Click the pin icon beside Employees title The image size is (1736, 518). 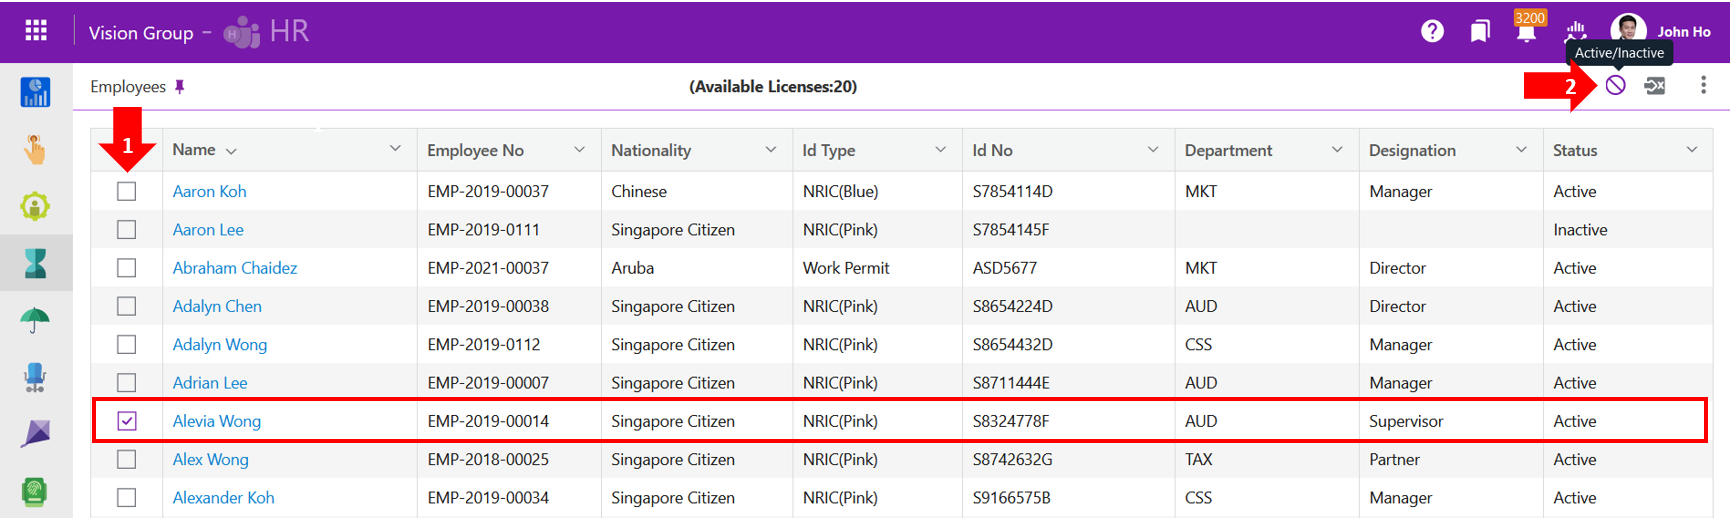click(x=180, y=87)
